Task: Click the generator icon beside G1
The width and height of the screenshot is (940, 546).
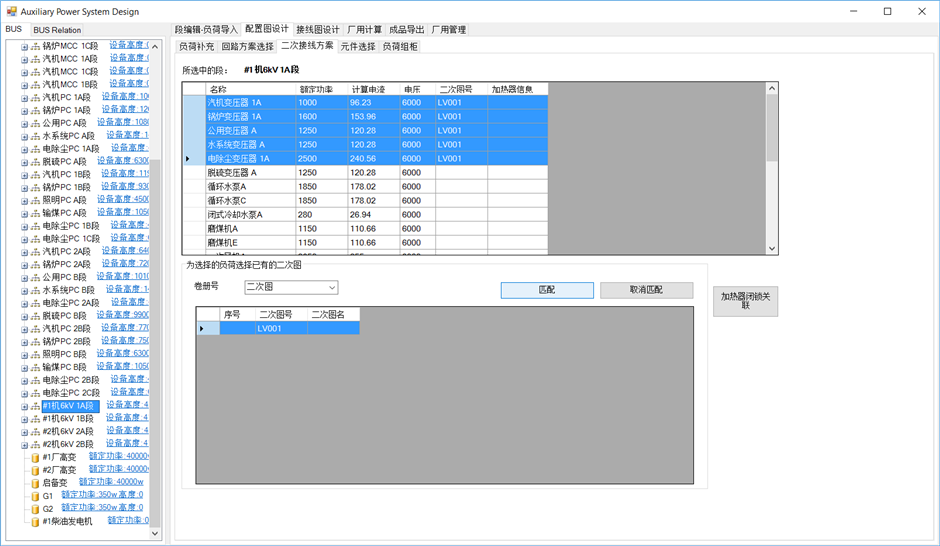Action: click(35, 496)
